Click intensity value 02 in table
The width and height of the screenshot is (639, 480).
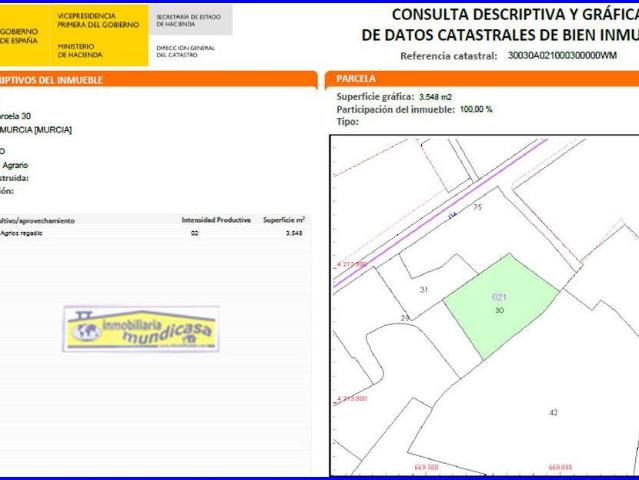click(194, 233)
